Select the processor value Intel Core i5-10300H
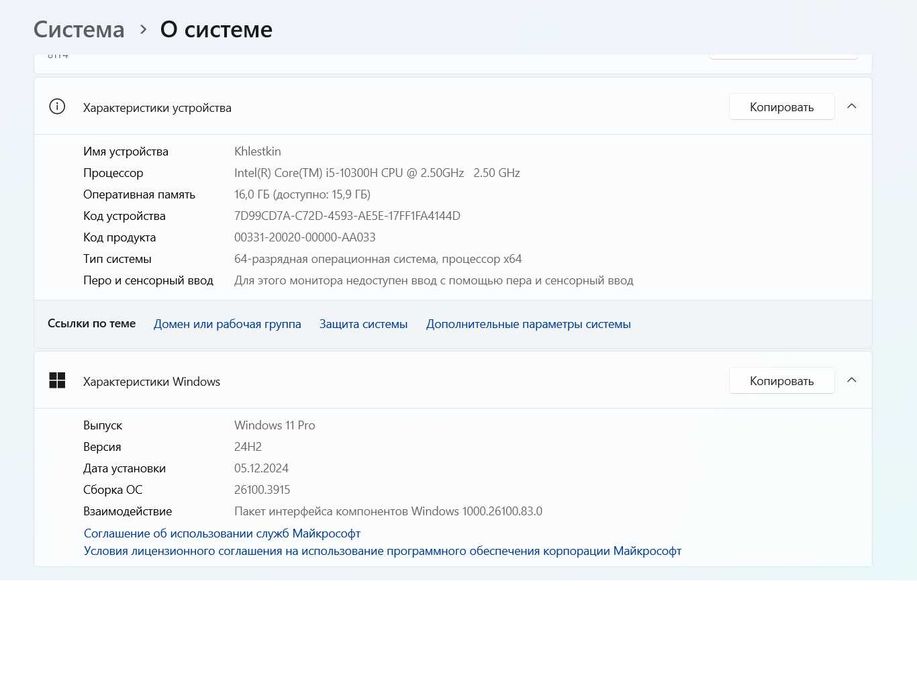This screenshot has width=917, height=699. [x=377, y=173]
